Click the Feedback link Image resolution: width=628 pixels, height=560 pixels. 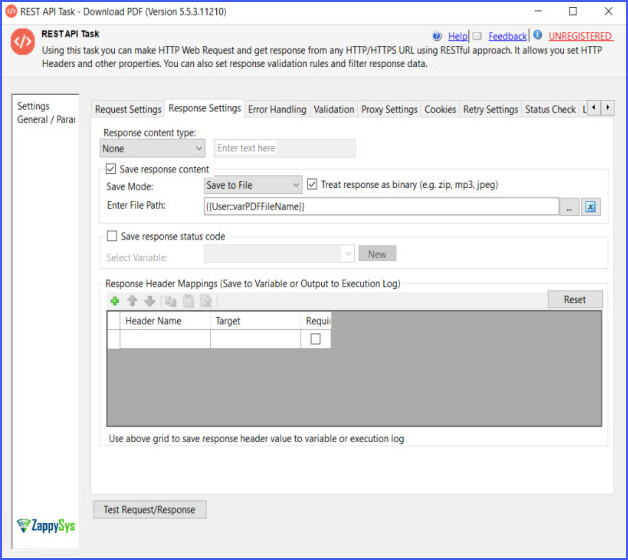507,36
